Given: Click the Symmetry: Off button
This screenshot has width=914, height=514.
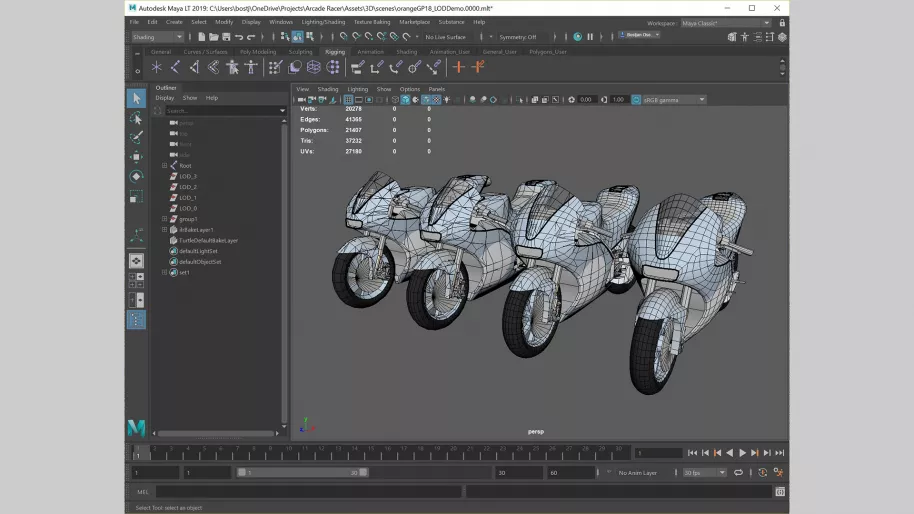Looking at the screenshot, I should [x=518, y=37].
